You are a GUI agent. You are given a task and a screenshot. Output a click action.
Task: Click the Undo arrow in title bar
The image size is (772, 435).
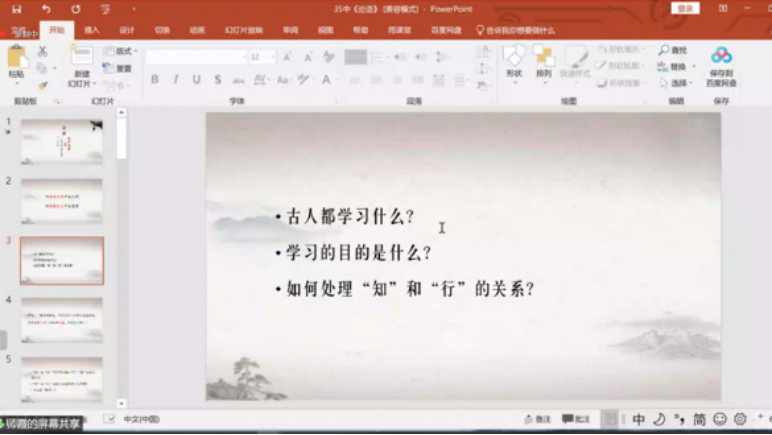point(46,9)
